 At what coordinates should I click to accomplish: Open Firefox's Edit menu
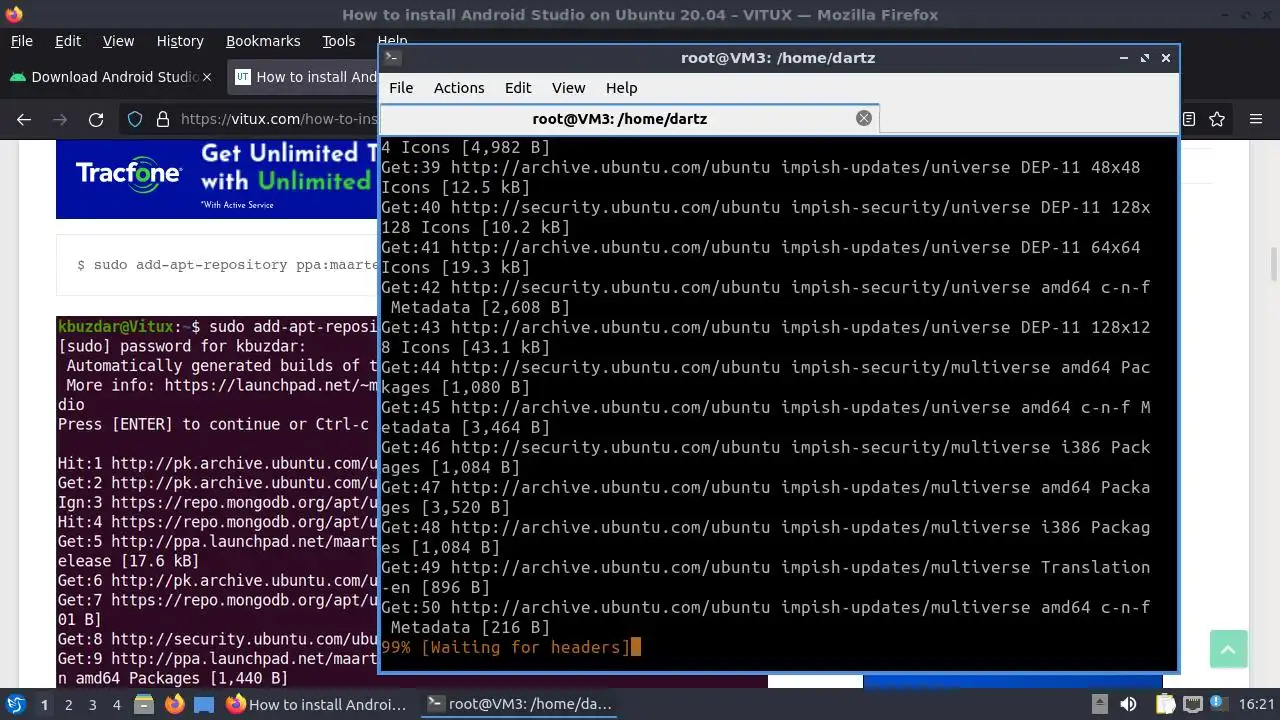[x=68, y=41]
